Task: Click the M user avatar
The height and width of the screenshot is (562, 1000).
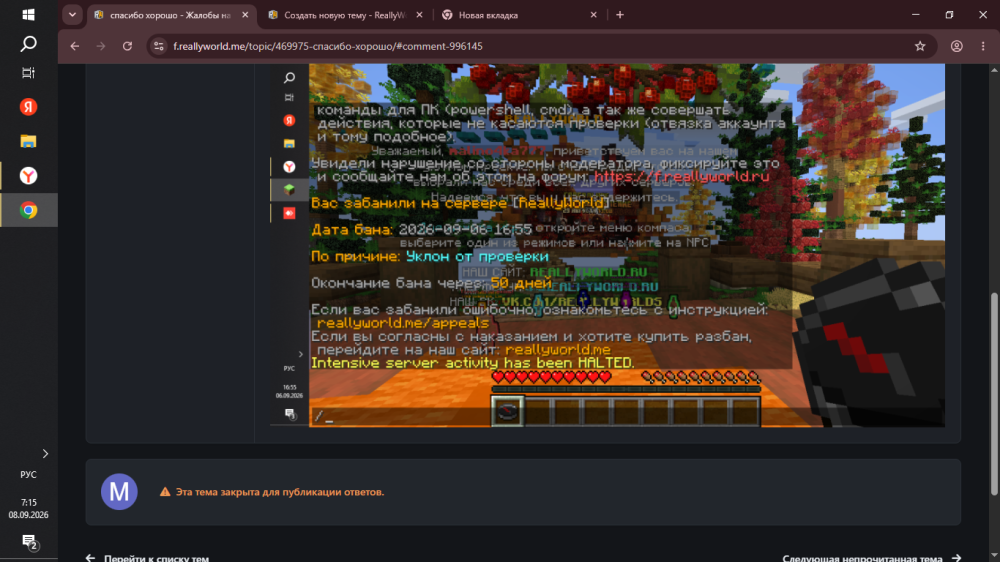Action: pos(119,492)
